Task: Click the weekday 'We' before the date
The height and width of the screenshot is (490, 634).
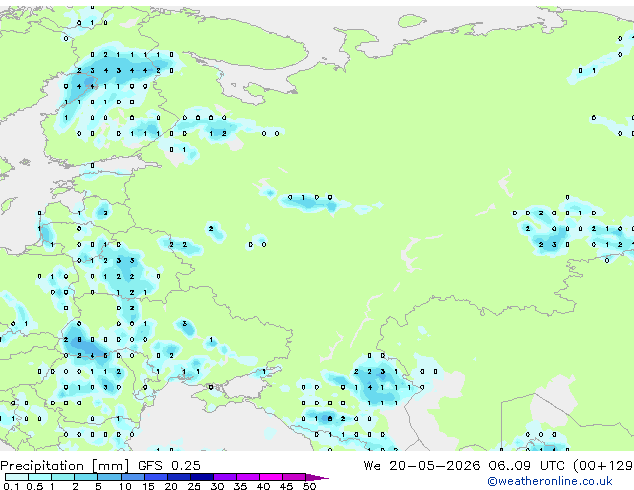Action: [x=372, y=466]
